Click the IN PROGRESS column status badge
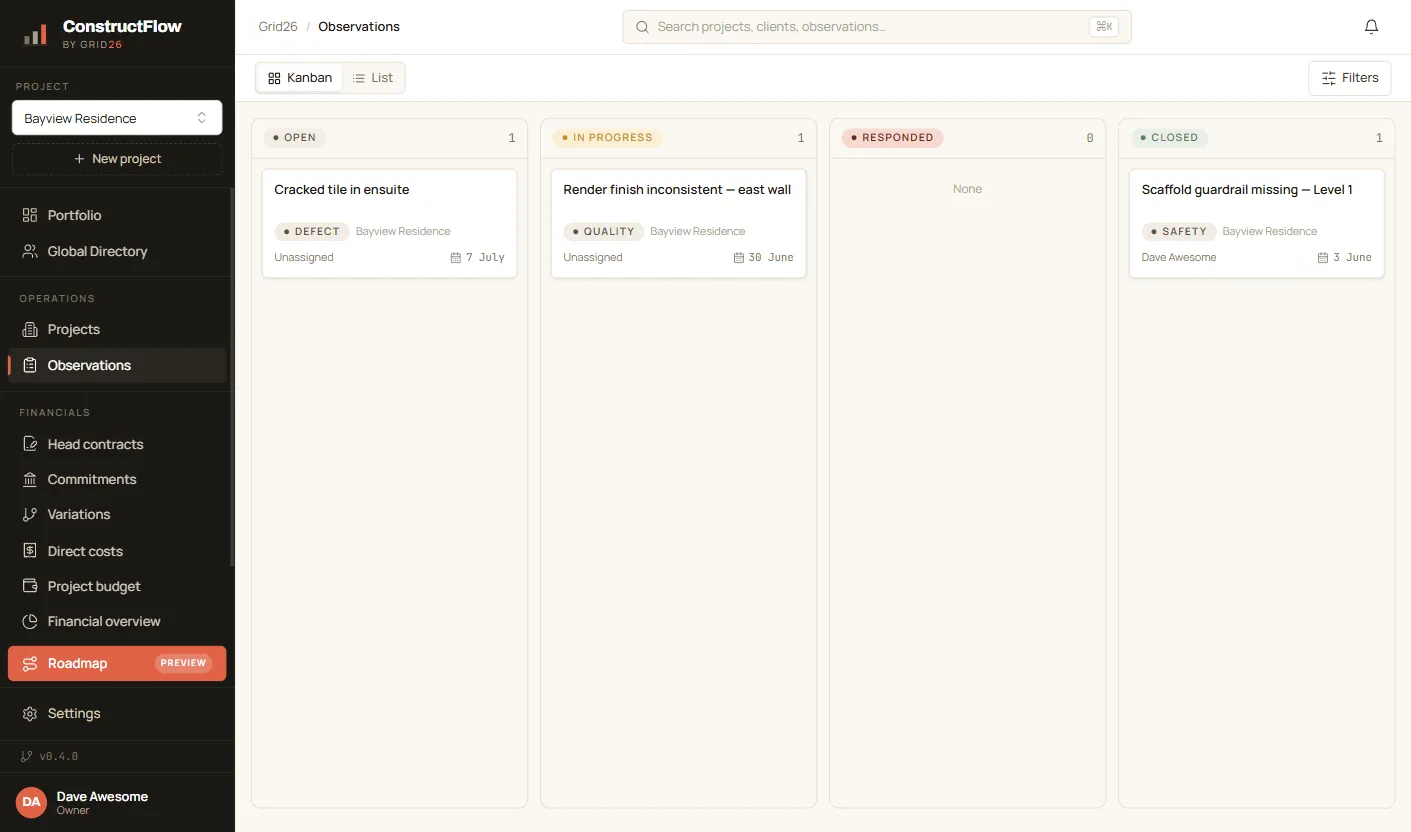The image size is (1411, 832). pyautogui.click(x=607, y=138)
